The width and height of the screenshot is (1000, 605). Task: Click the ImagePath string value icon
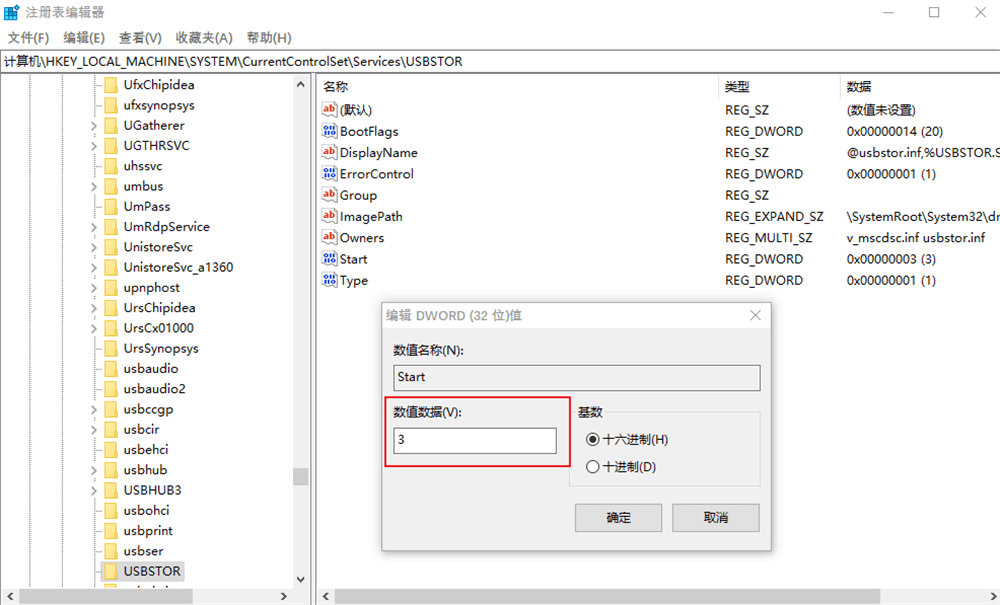[330, 216]
